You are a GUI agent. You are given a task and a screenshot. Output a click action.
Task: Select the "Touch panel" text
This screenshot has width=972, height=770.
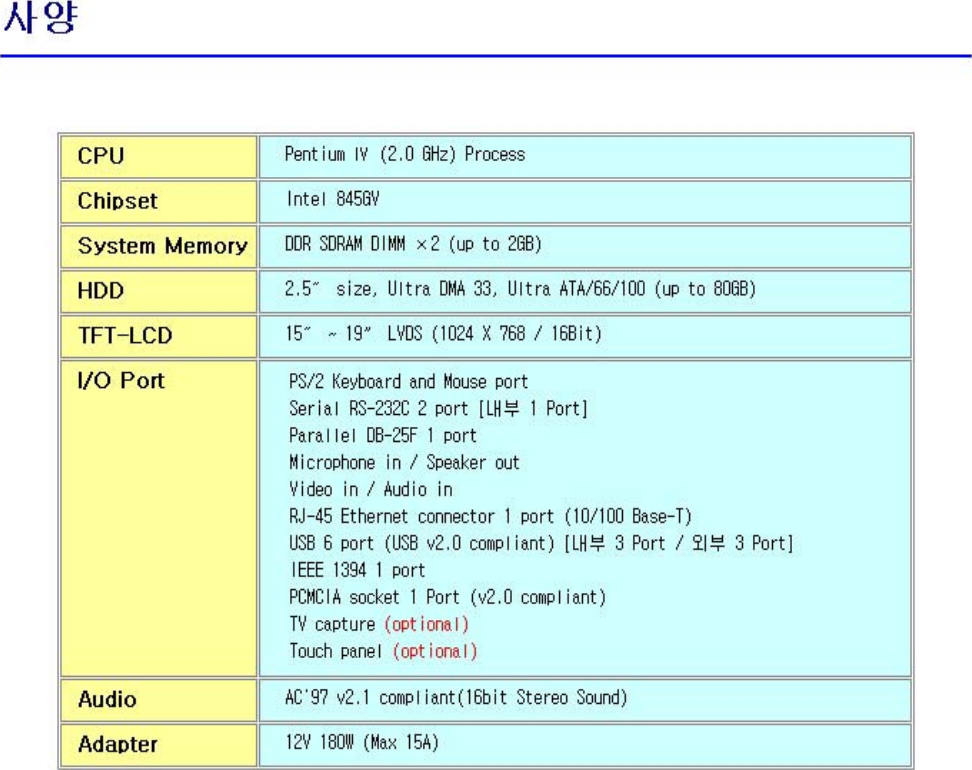(335, 651)
